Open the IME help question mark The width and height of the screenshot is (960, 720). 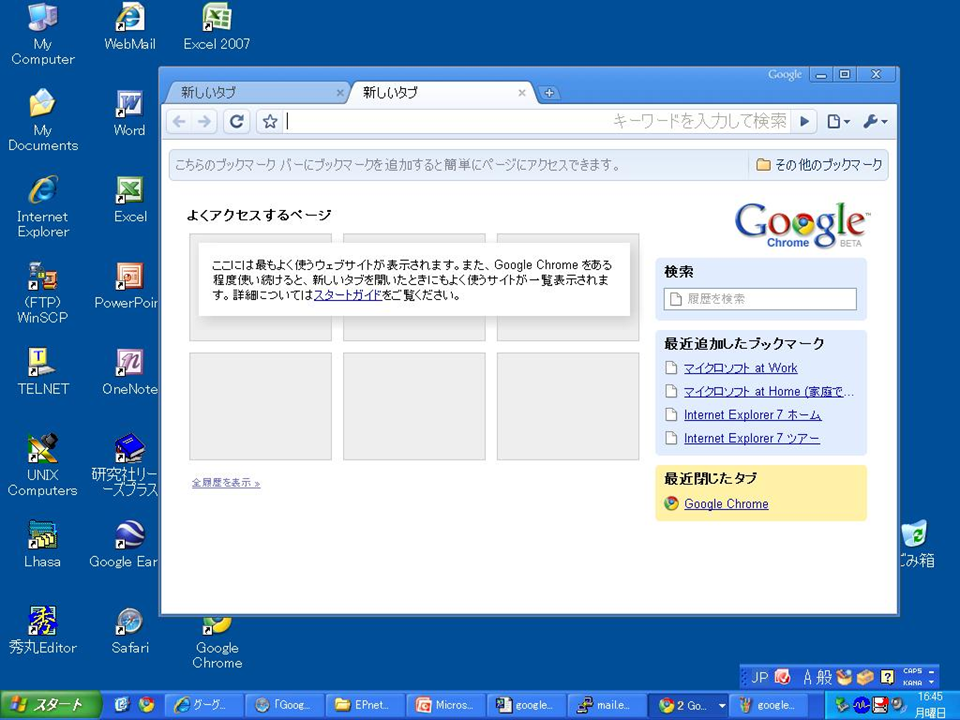click(887, 677)
